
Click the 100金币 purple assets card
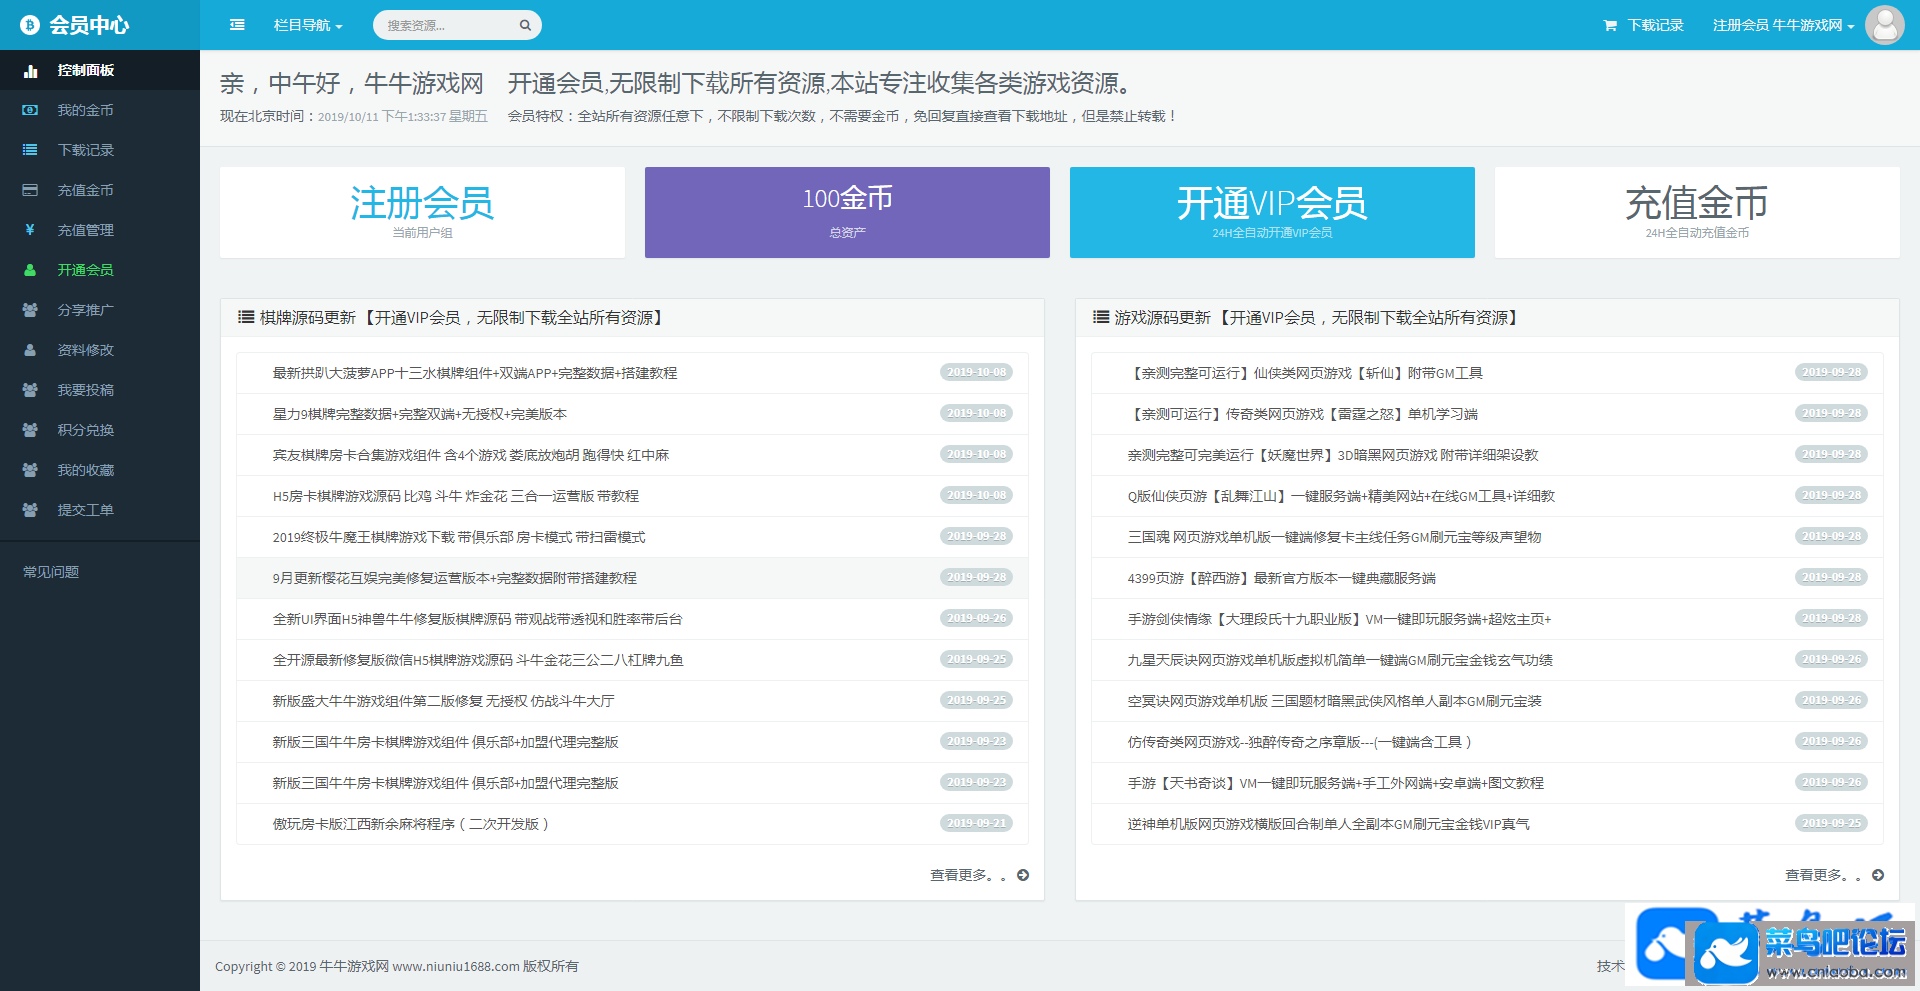(x=847, y=212)
